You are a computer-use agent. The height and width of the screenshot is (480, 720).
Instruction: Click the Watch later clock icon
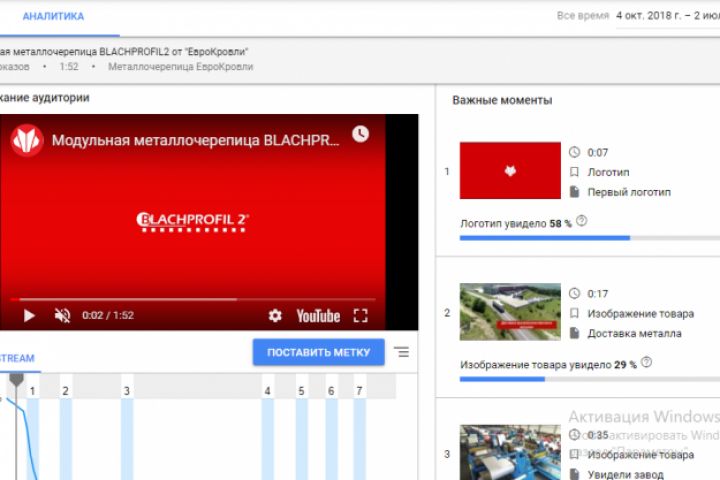coord(360,134)
